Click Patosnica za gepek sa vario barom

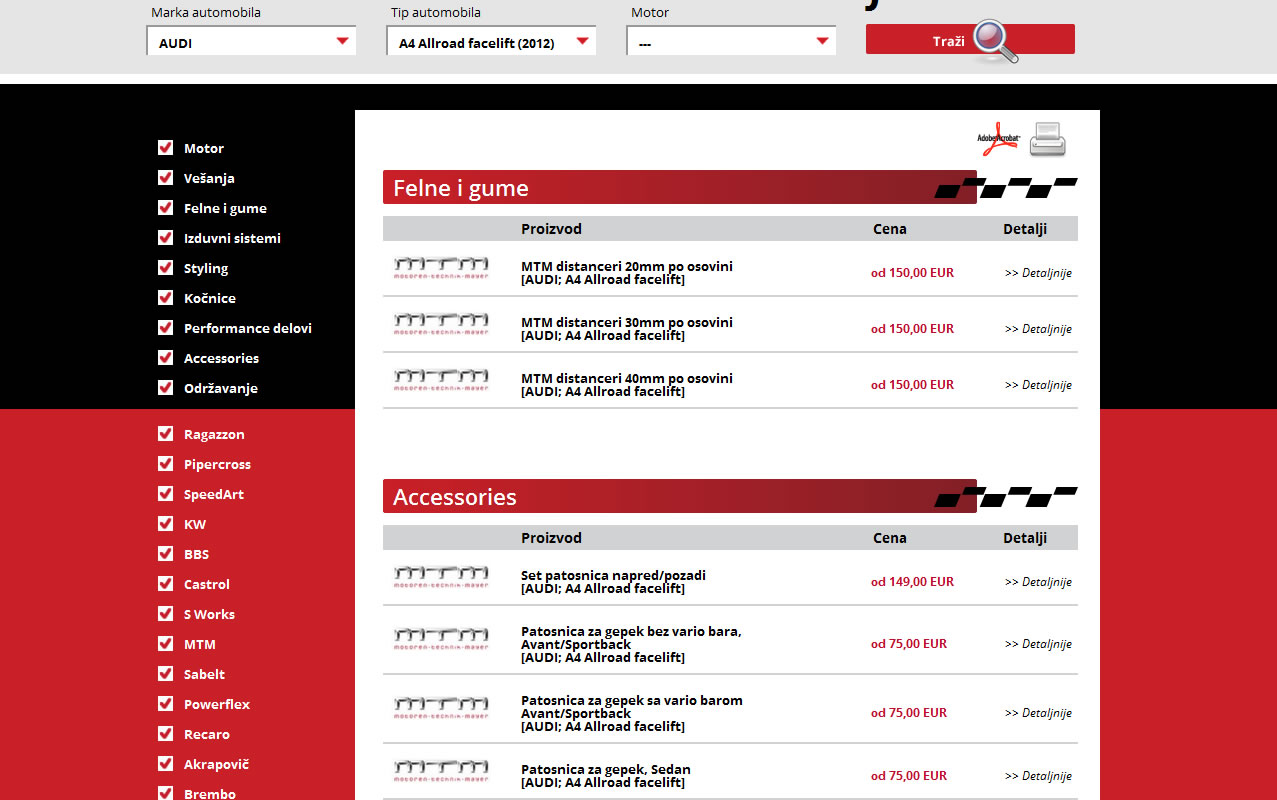(632, 707)
